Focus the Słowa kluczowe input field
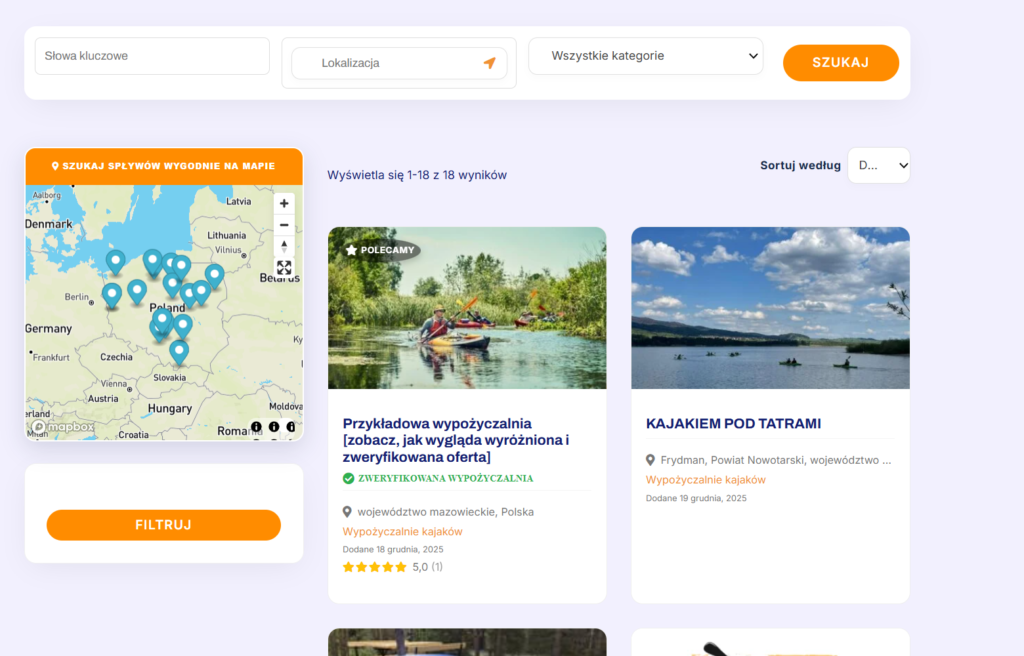This screenshot has width=1024, height=656. [x=152, y=56]
